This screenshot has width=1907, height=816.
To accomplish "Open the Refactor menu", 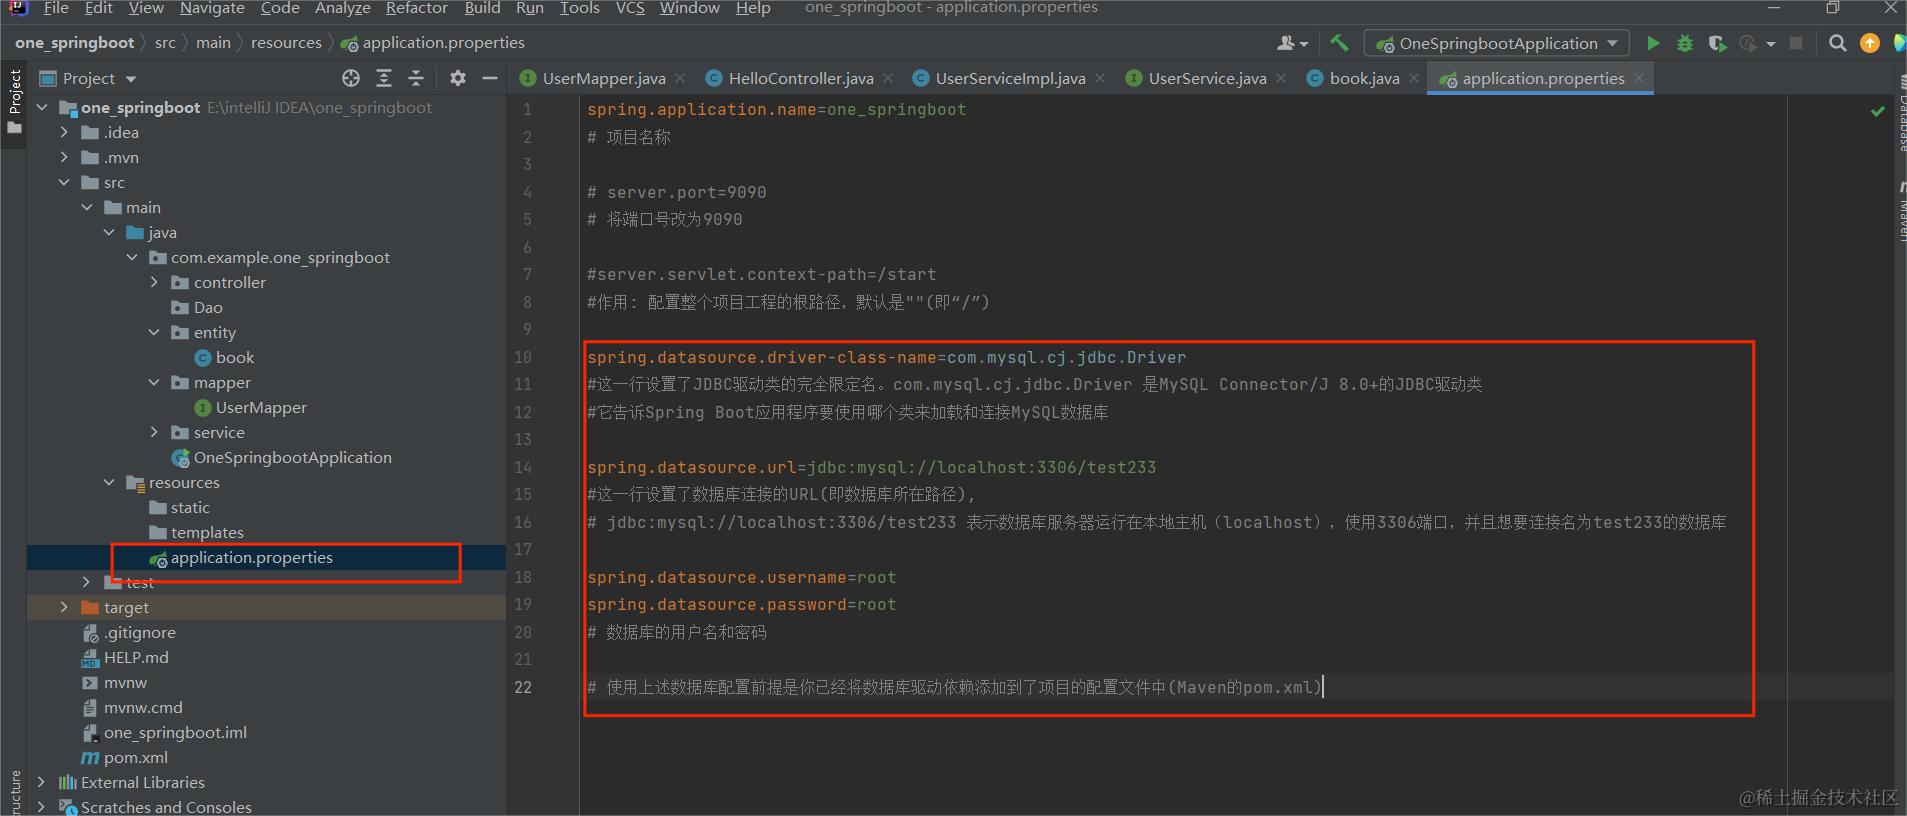I will pyautogui.click(x=417, y=8).
